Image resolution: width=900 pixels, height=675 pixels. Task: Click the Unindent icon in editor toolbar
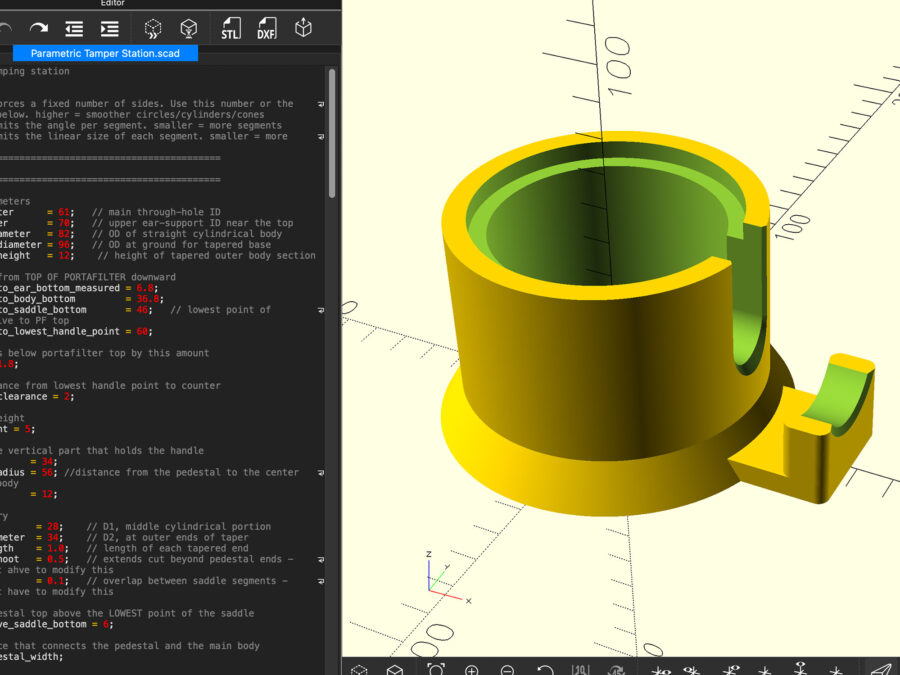pos(74,28)
